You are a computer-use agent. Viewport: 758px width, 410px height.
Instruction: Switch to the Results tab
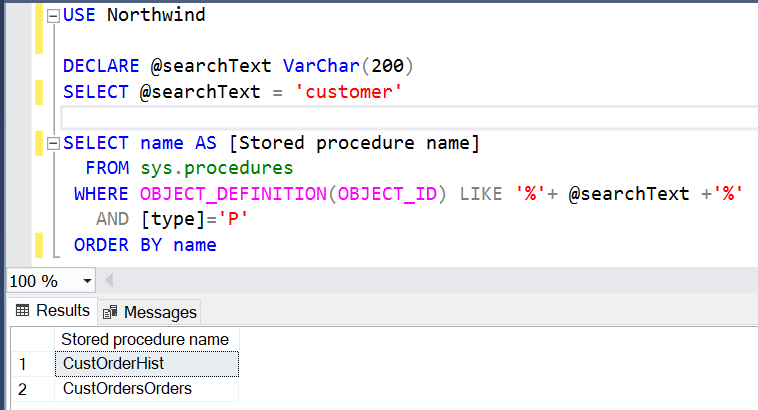click(x=52, y=310)
